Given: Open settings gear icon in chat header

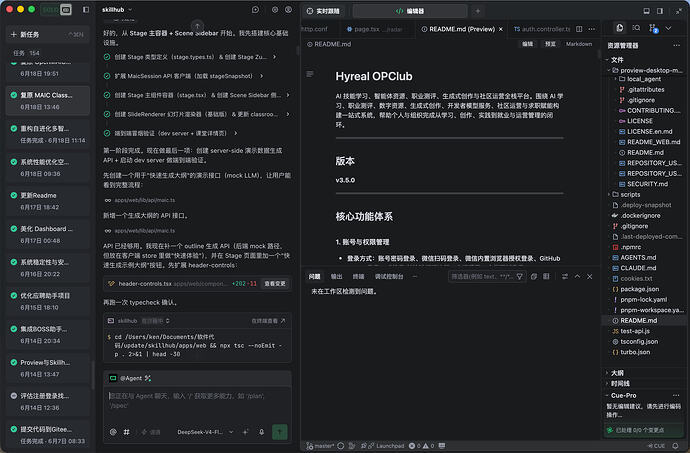Looking at the screenshot, I should coord(275,9).
